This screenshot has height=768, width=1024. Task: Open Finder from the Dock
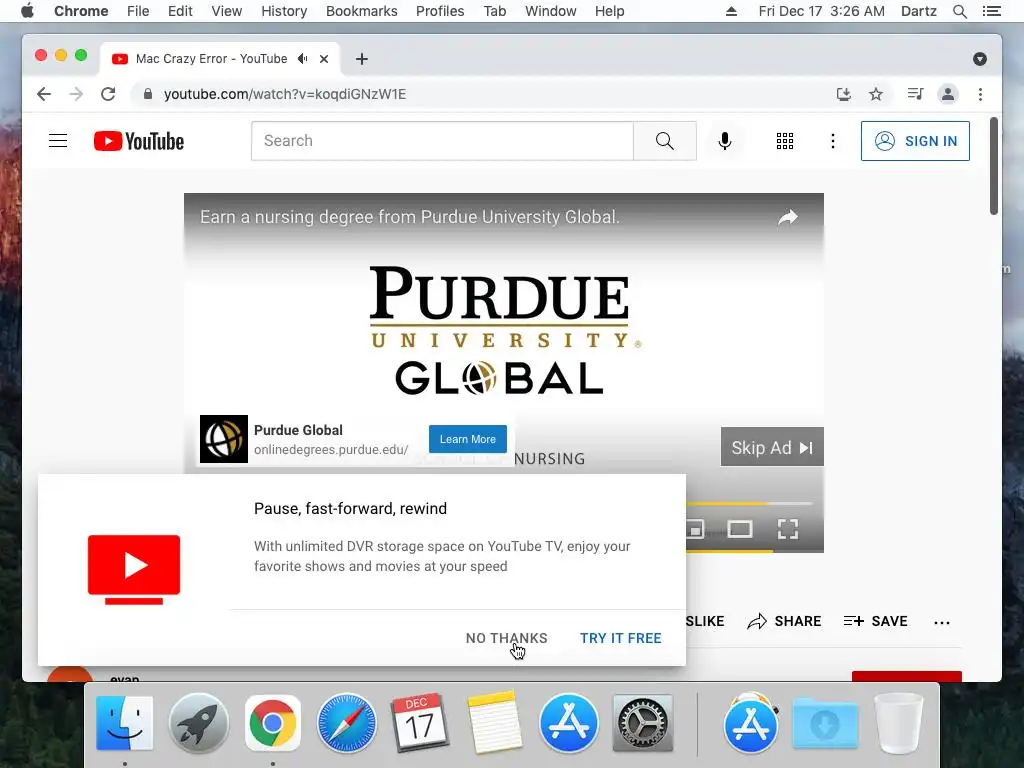tap(125, 723)
